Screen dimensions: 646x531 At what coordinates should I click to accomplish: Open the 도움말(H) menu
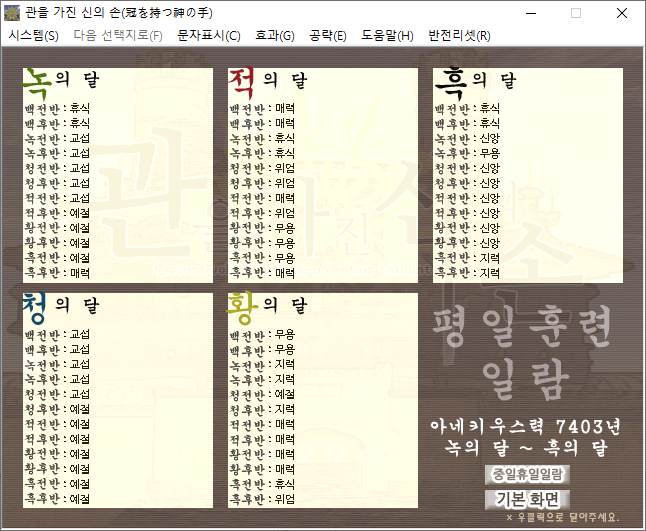387,35
